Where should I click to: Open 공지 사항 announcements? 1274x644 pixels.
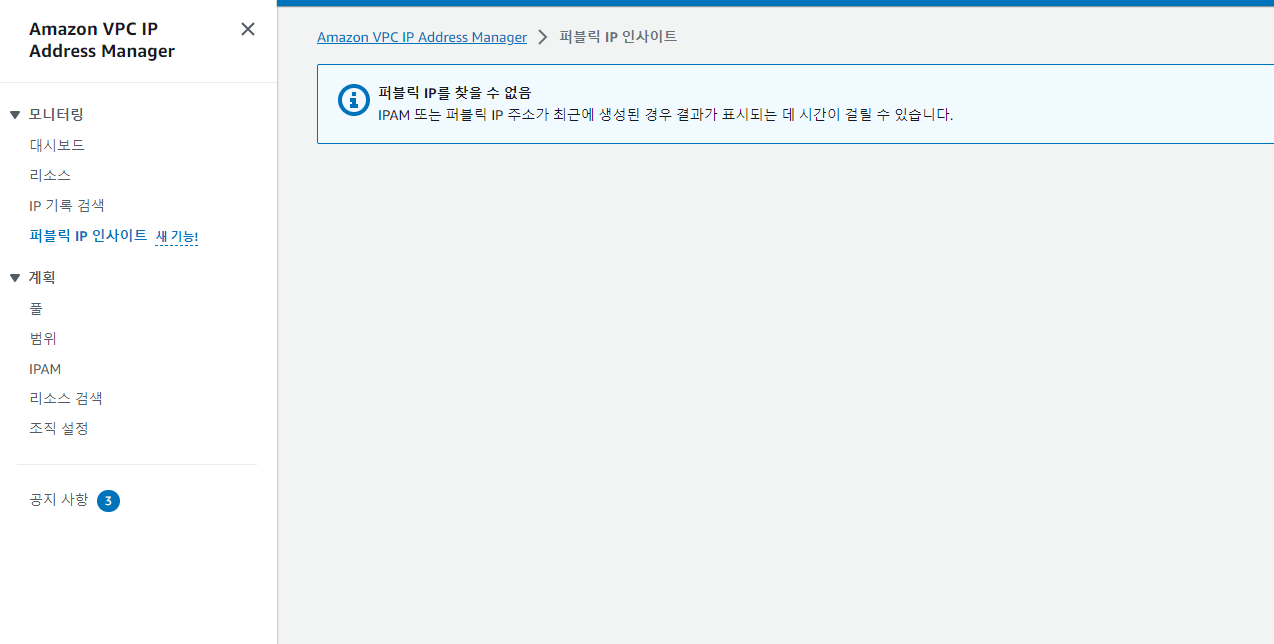(59, 500)
